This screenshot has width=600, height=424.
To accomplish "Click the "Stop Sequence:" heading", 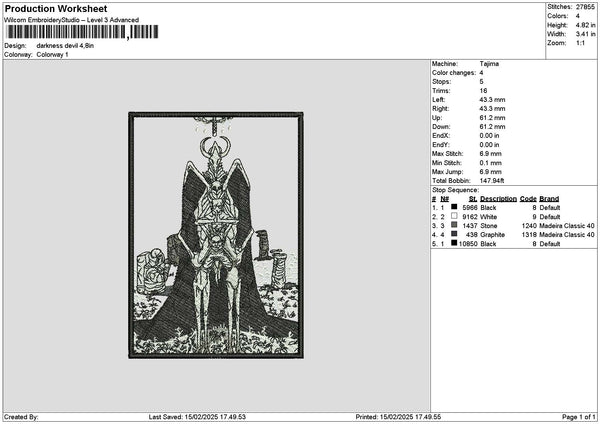I will click(455, 190).
